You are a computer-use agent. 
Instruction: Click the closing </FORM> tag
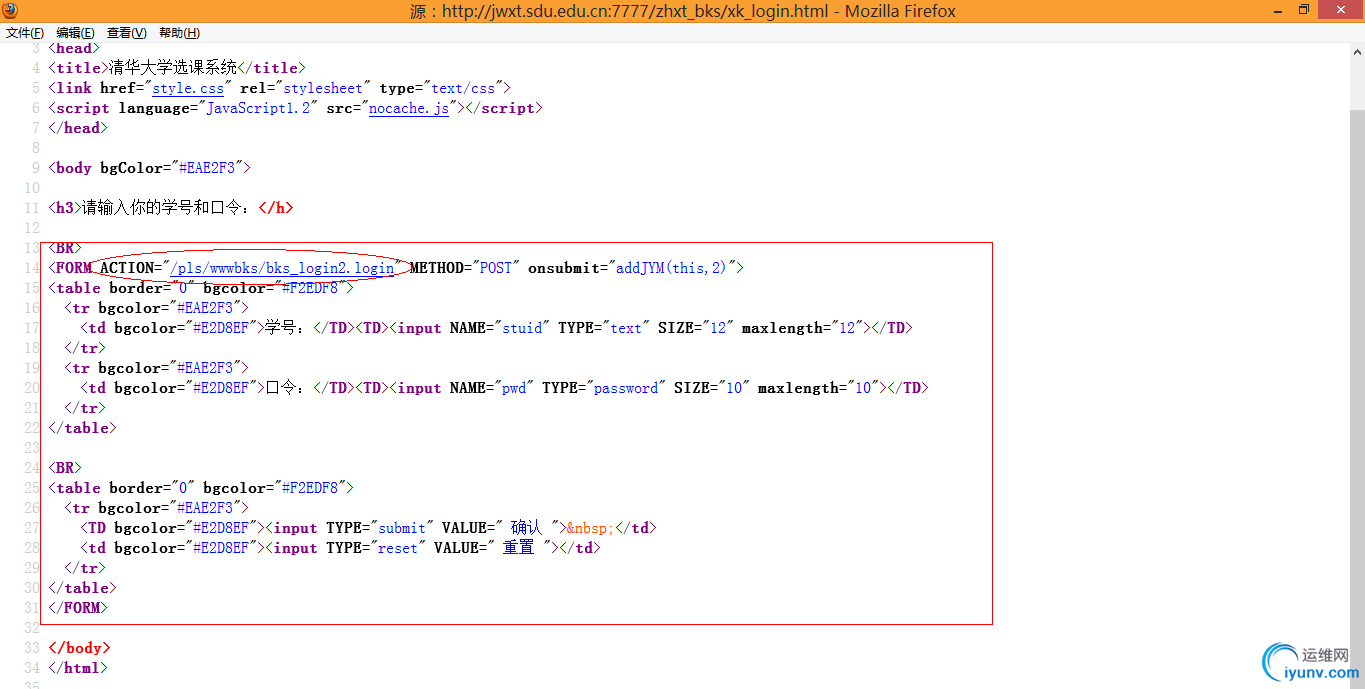coord(77,608)
